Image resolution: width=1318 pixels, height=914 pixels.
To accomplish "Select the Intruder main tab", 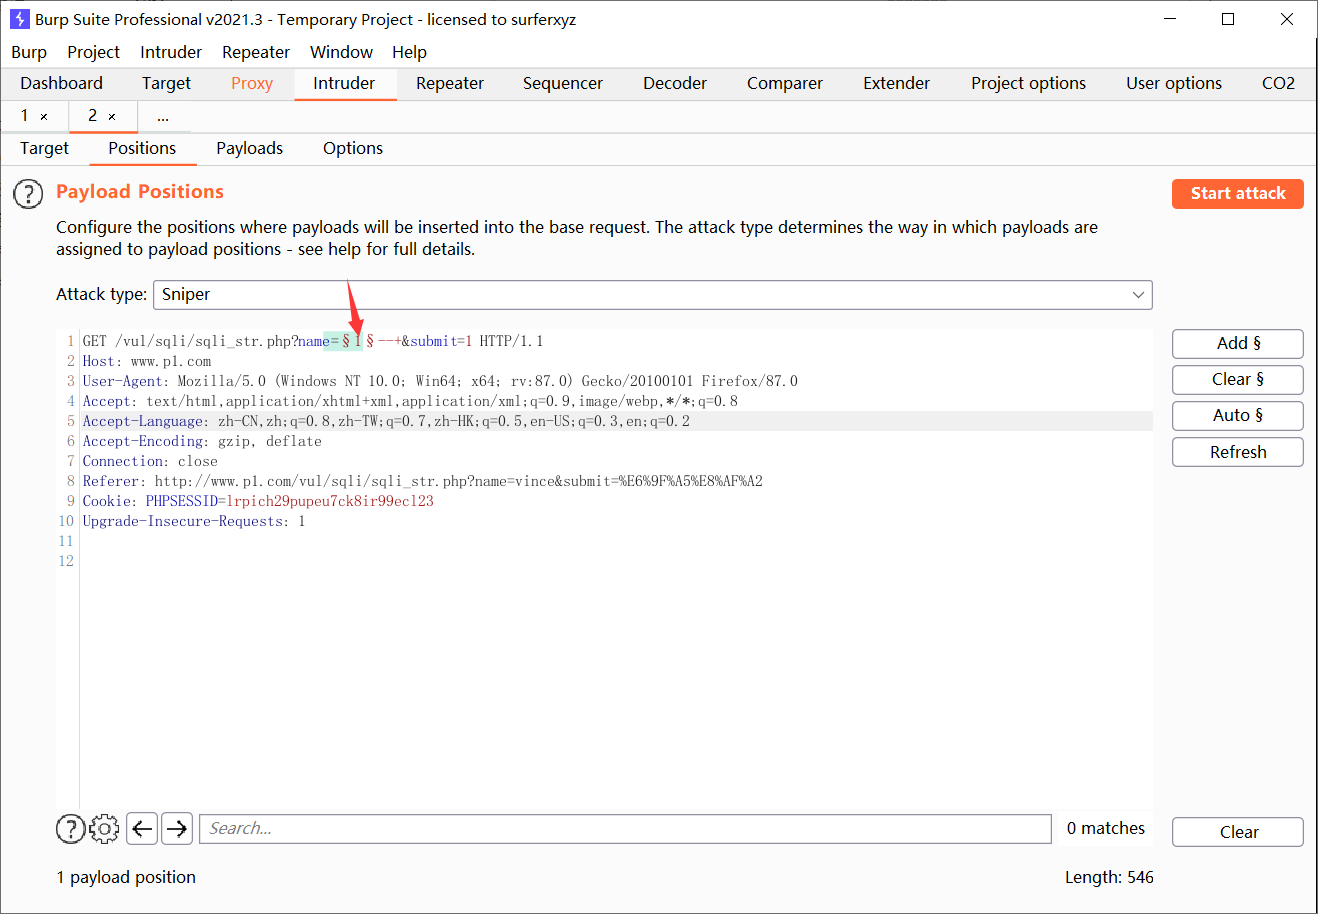I will (x=344, y=83).
